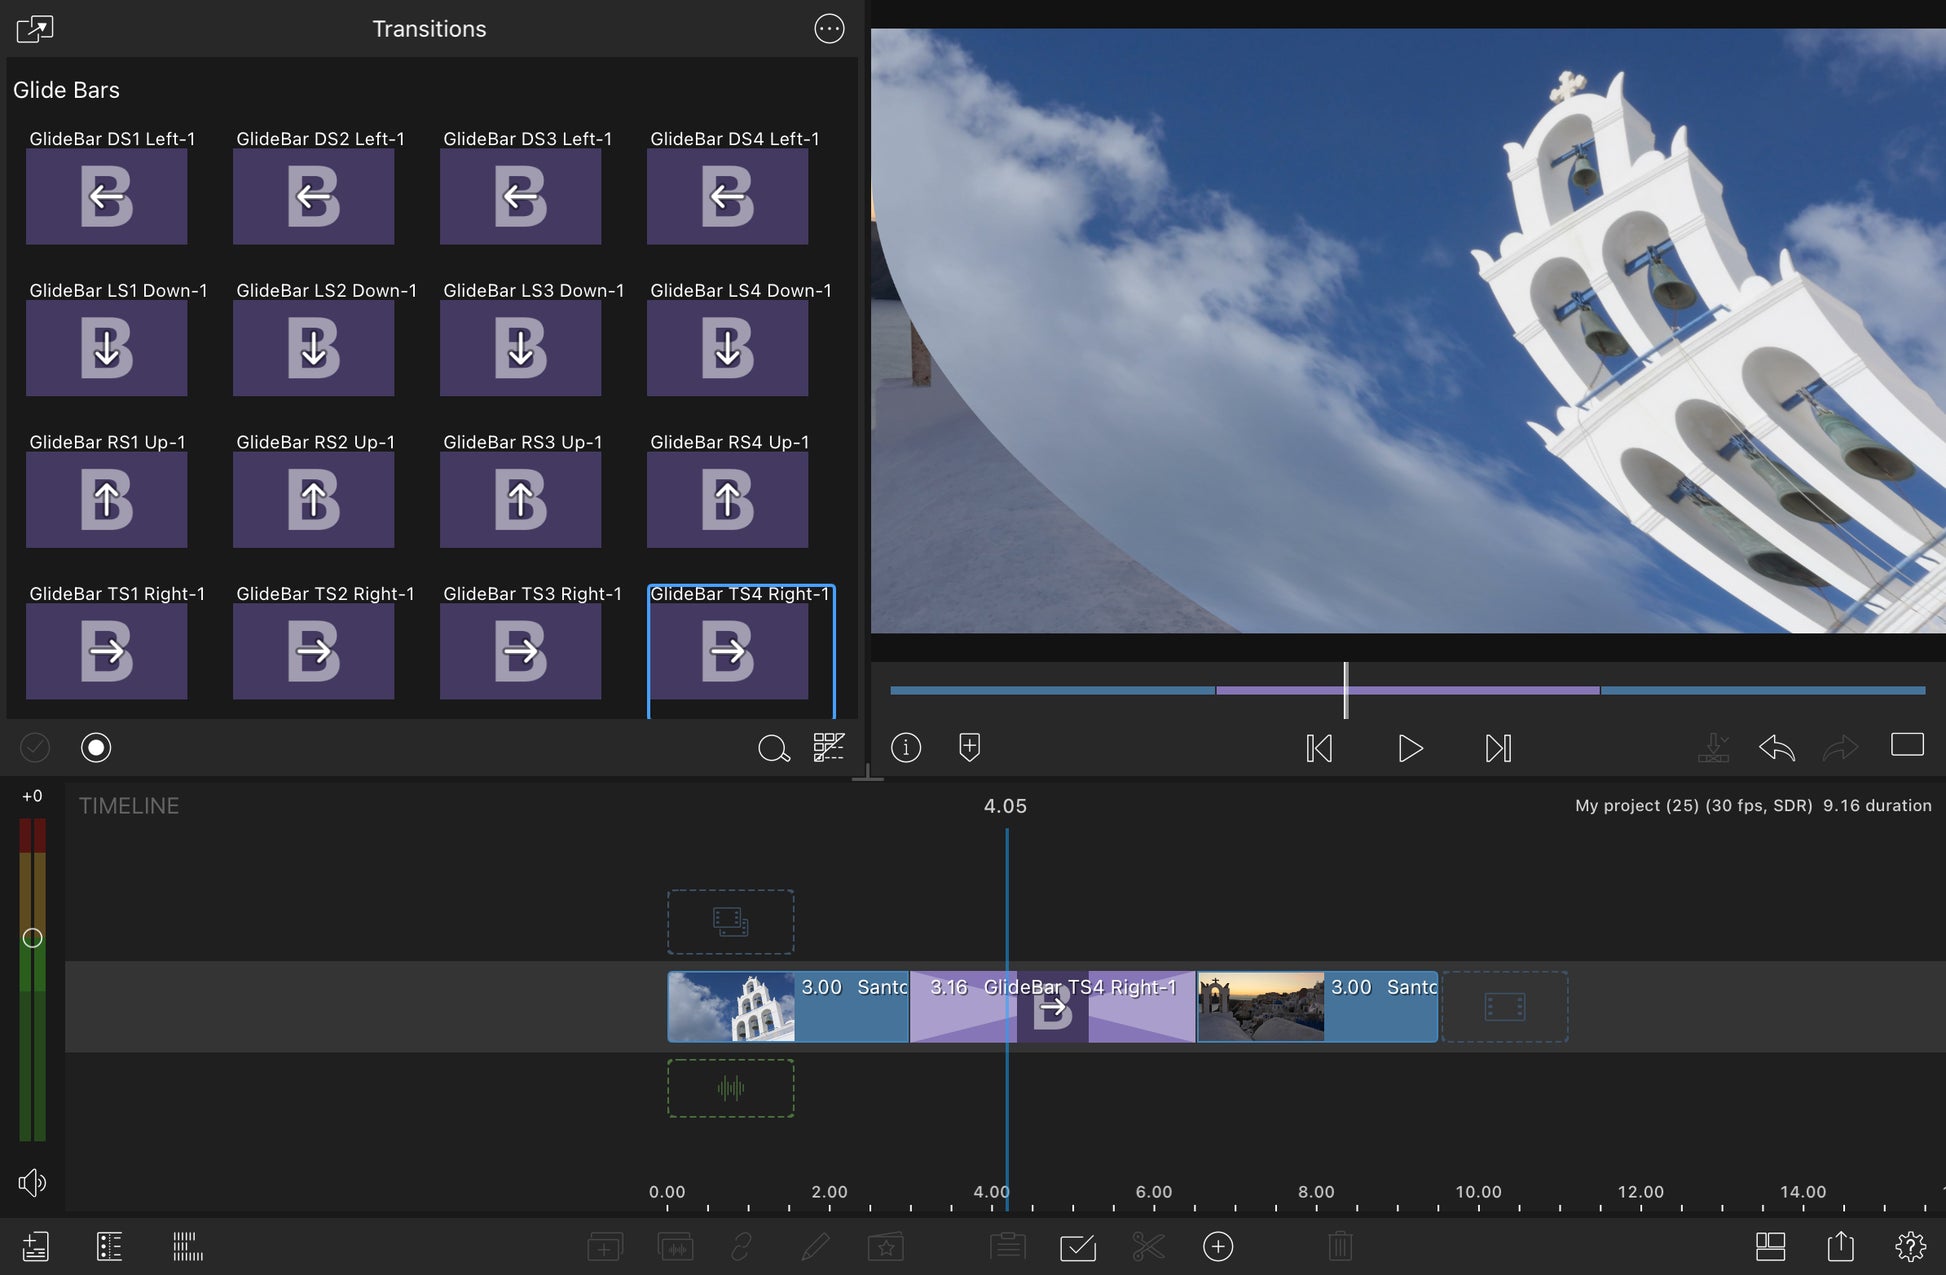Click the add plus circle button
Screen dimensions: 1946x1275
(1218, 1246)
